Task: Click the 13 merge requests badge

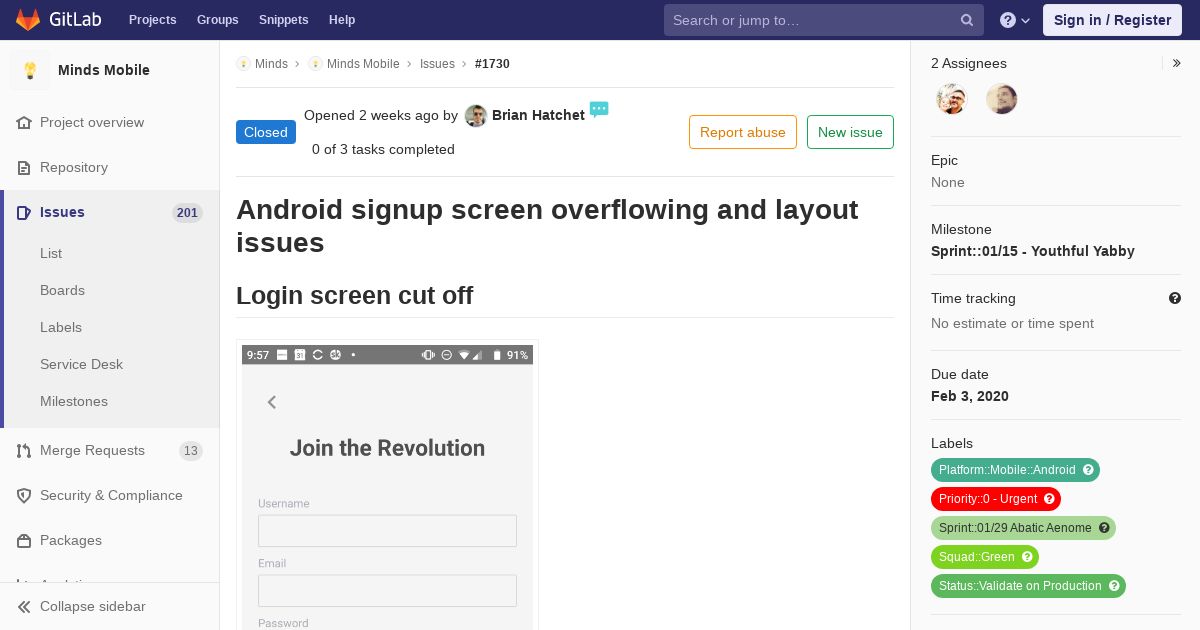Action: 191,451
